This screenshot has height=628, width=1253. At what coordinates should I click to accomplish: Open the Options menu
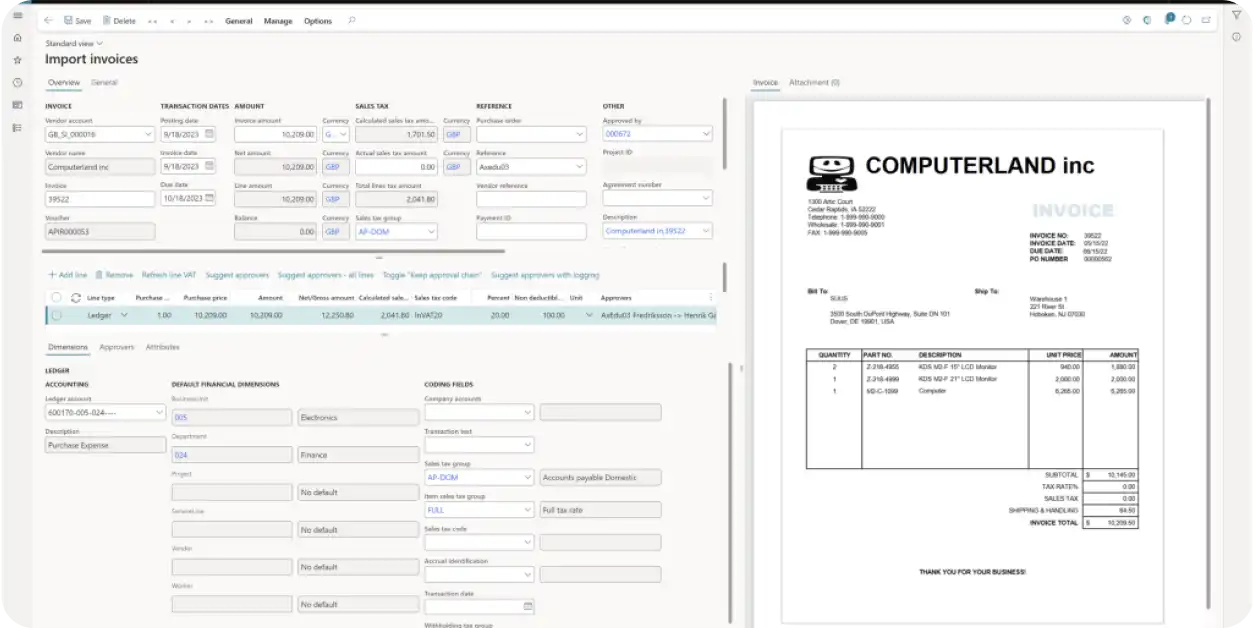pos(318,20)
